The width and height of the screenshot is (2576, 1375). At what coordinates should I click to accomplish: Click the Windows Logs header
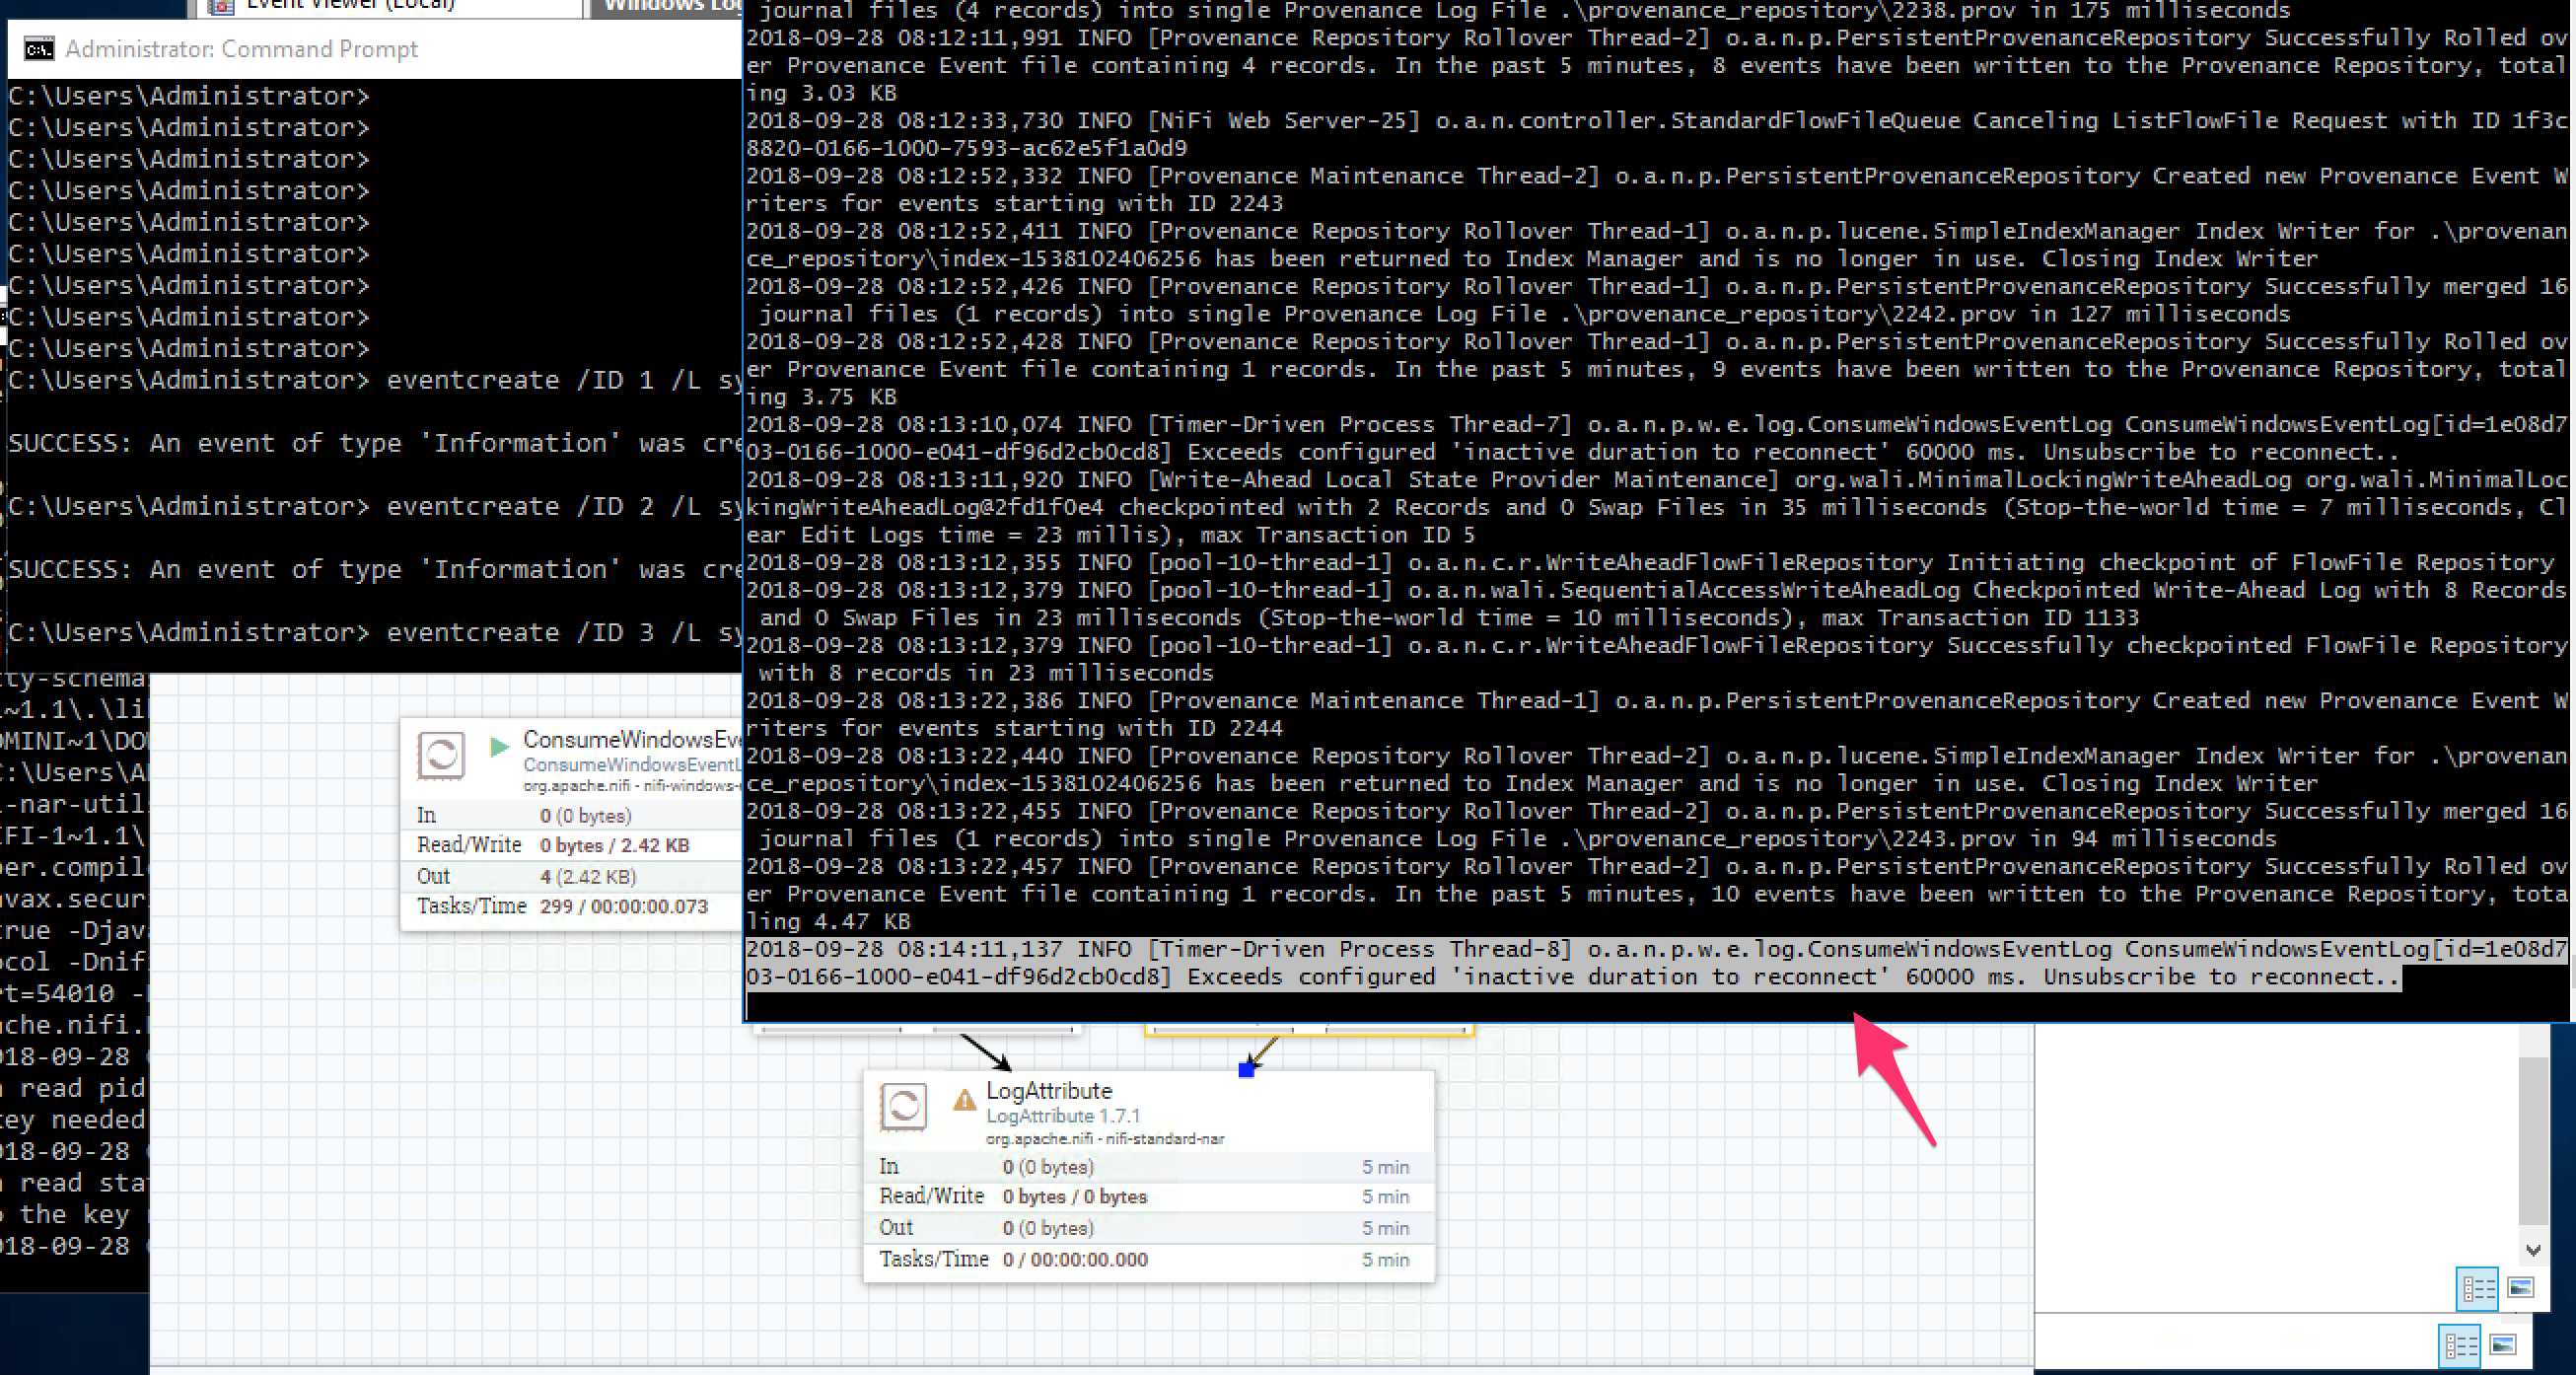(670, 6)
